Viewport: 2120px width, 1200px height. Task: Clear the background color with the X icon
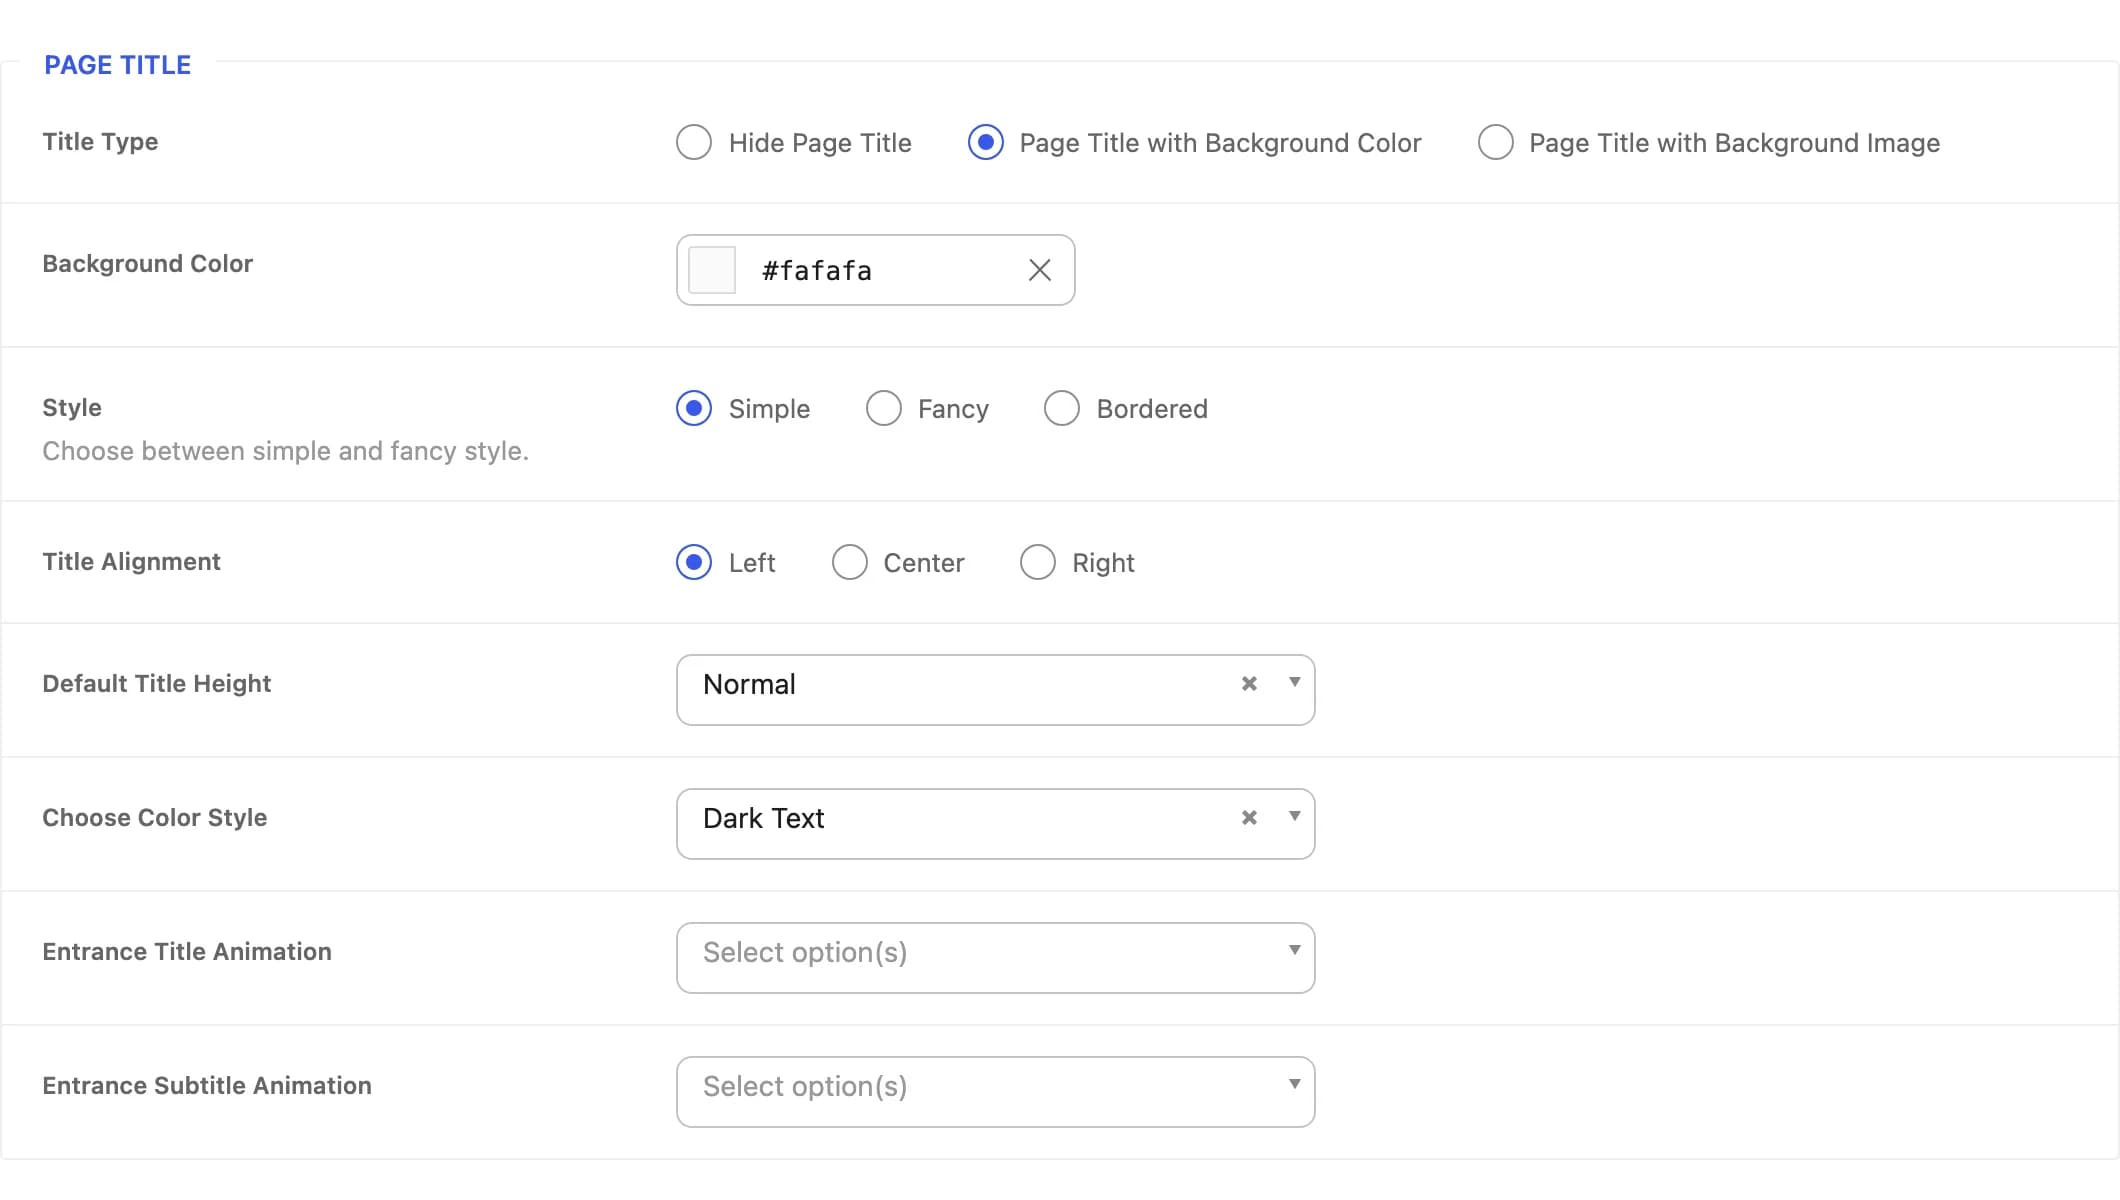pos(1040,270)
